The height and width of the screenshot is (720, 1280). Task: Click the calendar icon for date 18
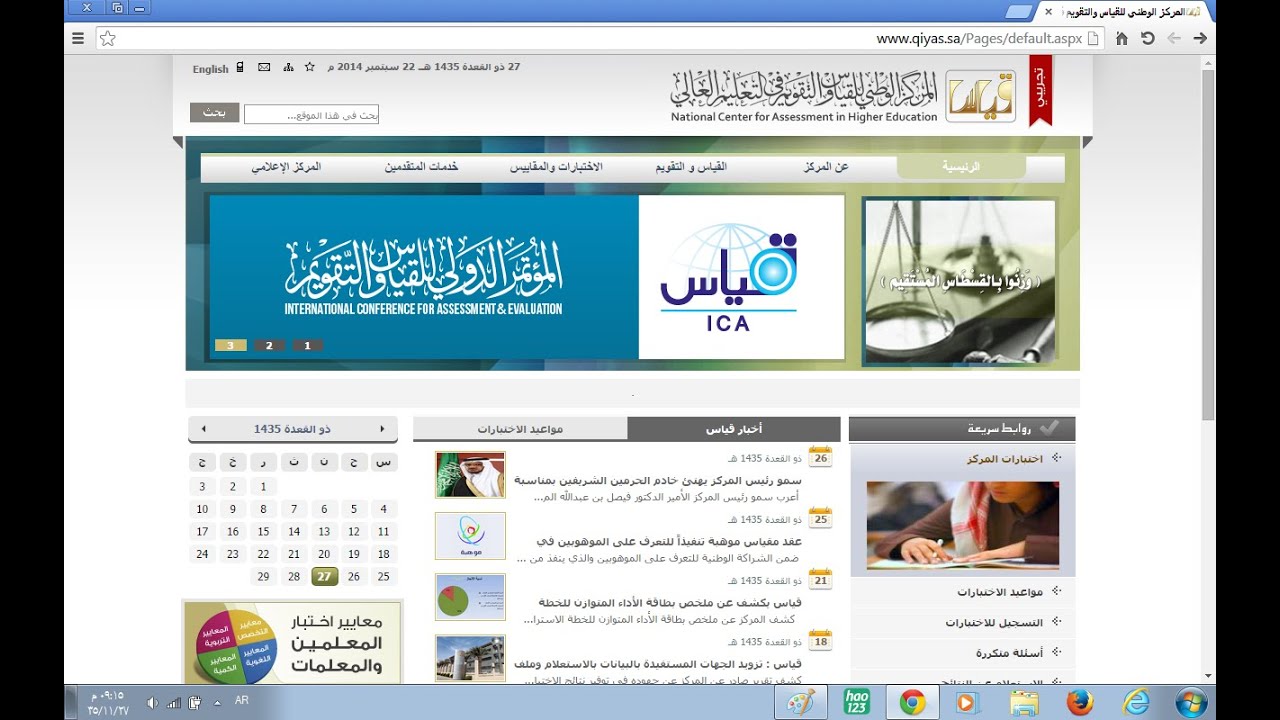(x=820, y=640)
